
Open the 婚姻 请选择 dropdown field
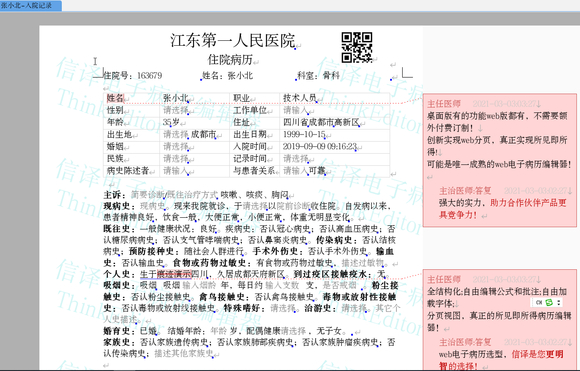(176, 146)
